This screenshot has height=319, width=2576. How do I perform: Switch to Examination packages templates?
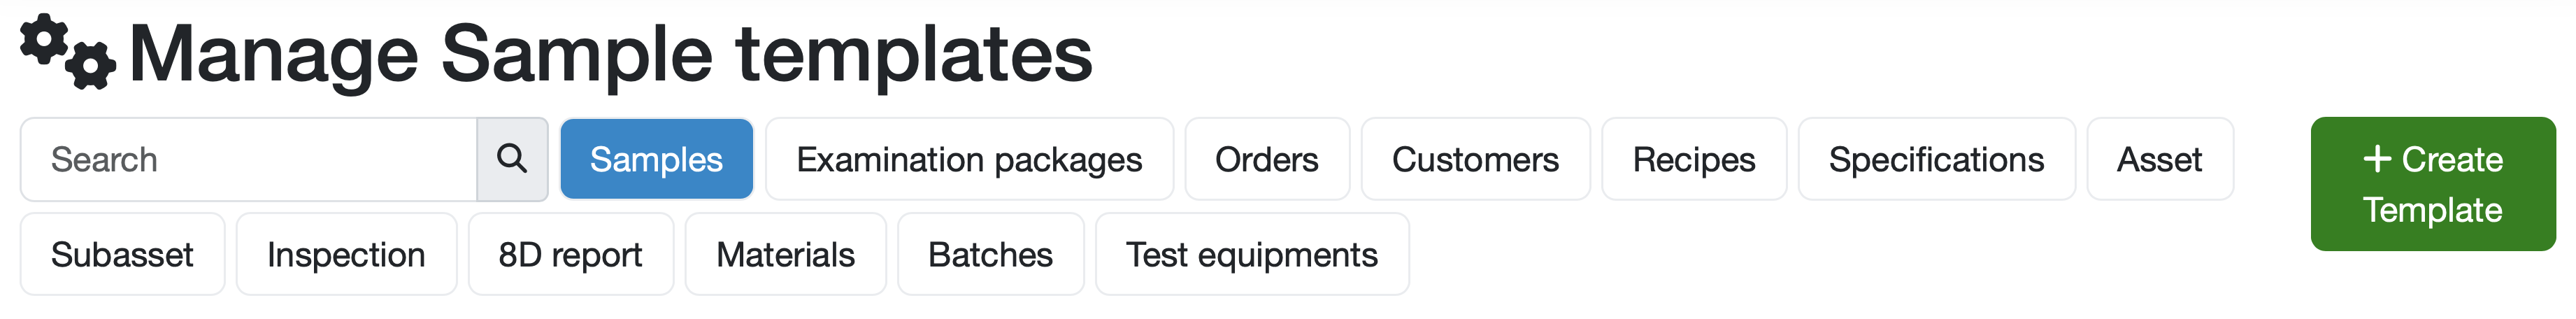(969, 159)
